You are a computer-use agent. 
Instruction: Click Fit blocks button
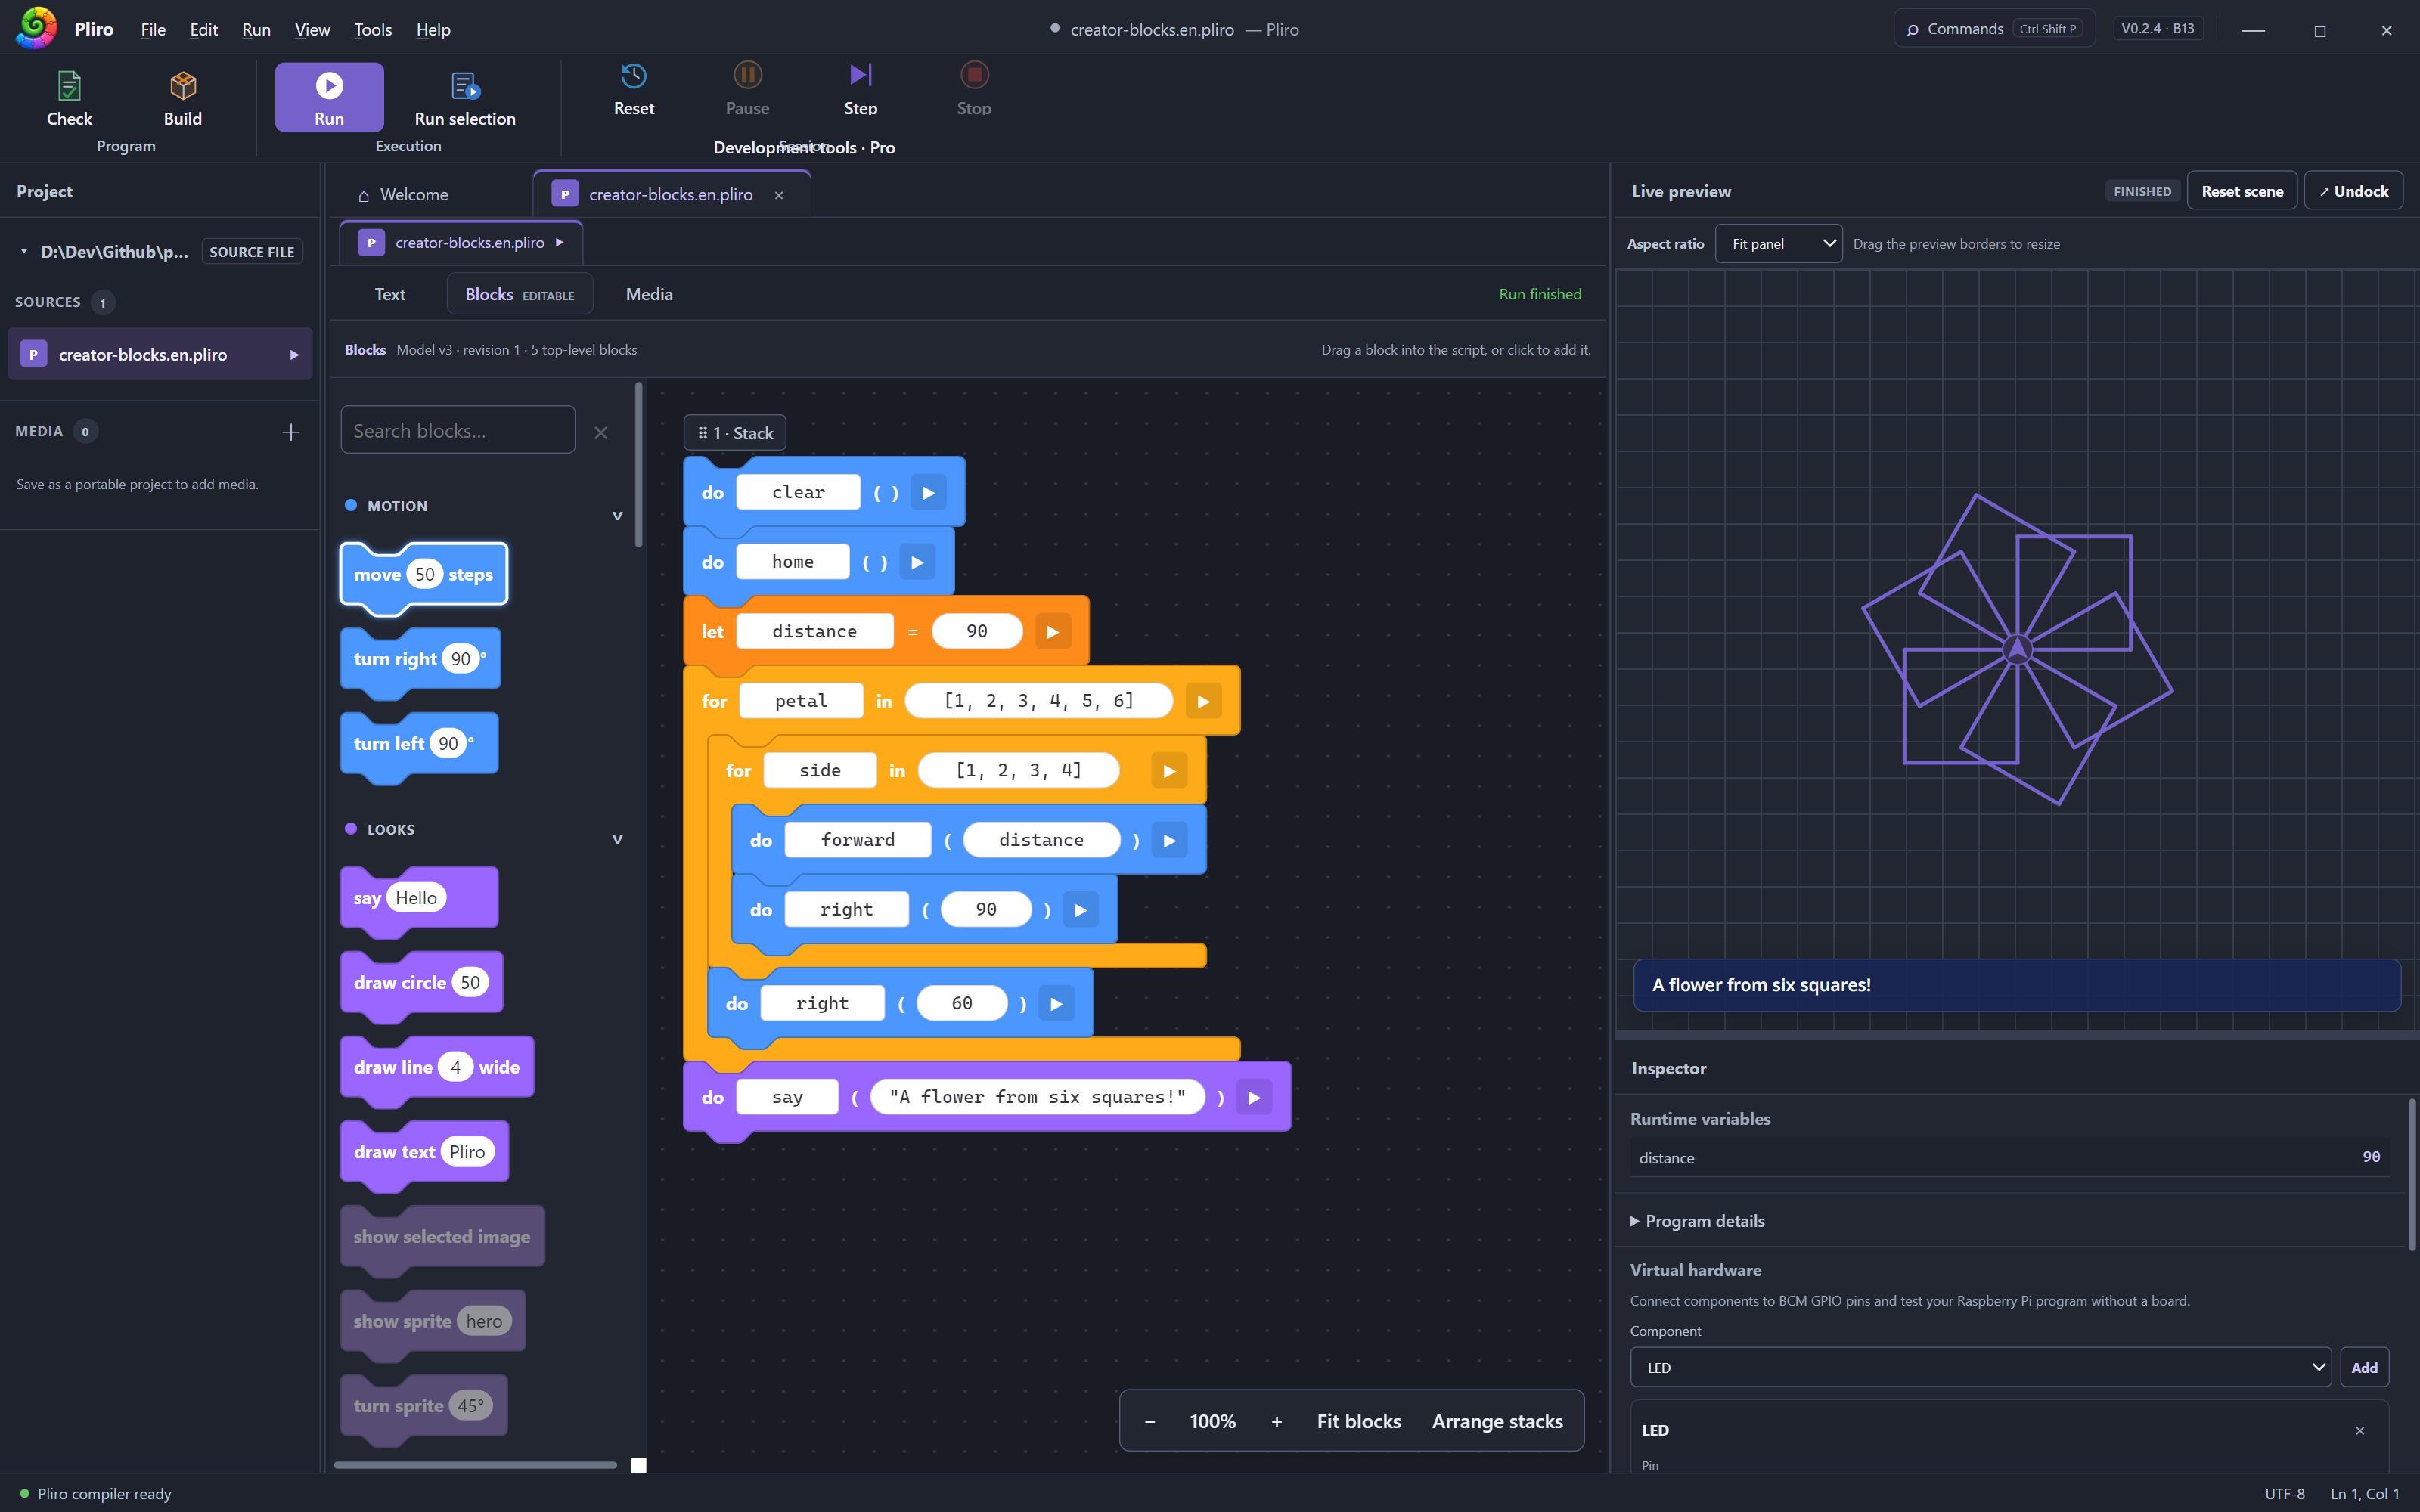[1358, 1421]
